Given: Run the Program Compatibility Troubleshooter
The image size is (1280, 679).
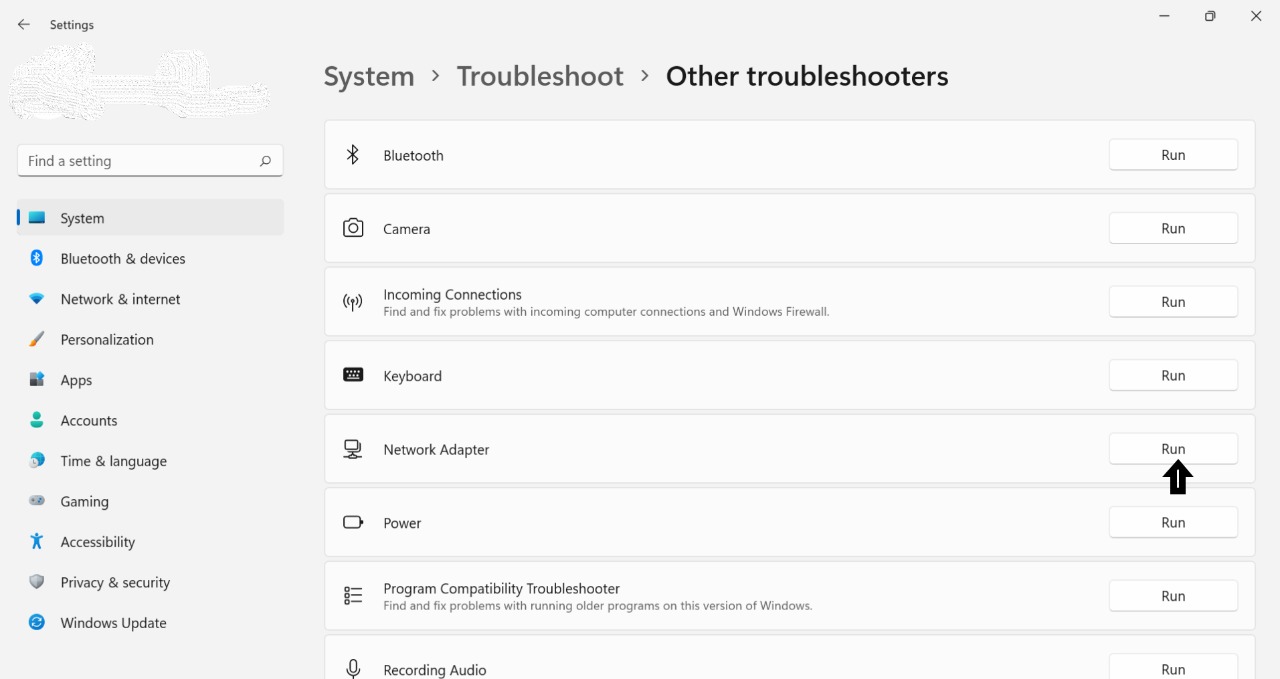Looking at the screenshot, I should tap(1173, 596).
